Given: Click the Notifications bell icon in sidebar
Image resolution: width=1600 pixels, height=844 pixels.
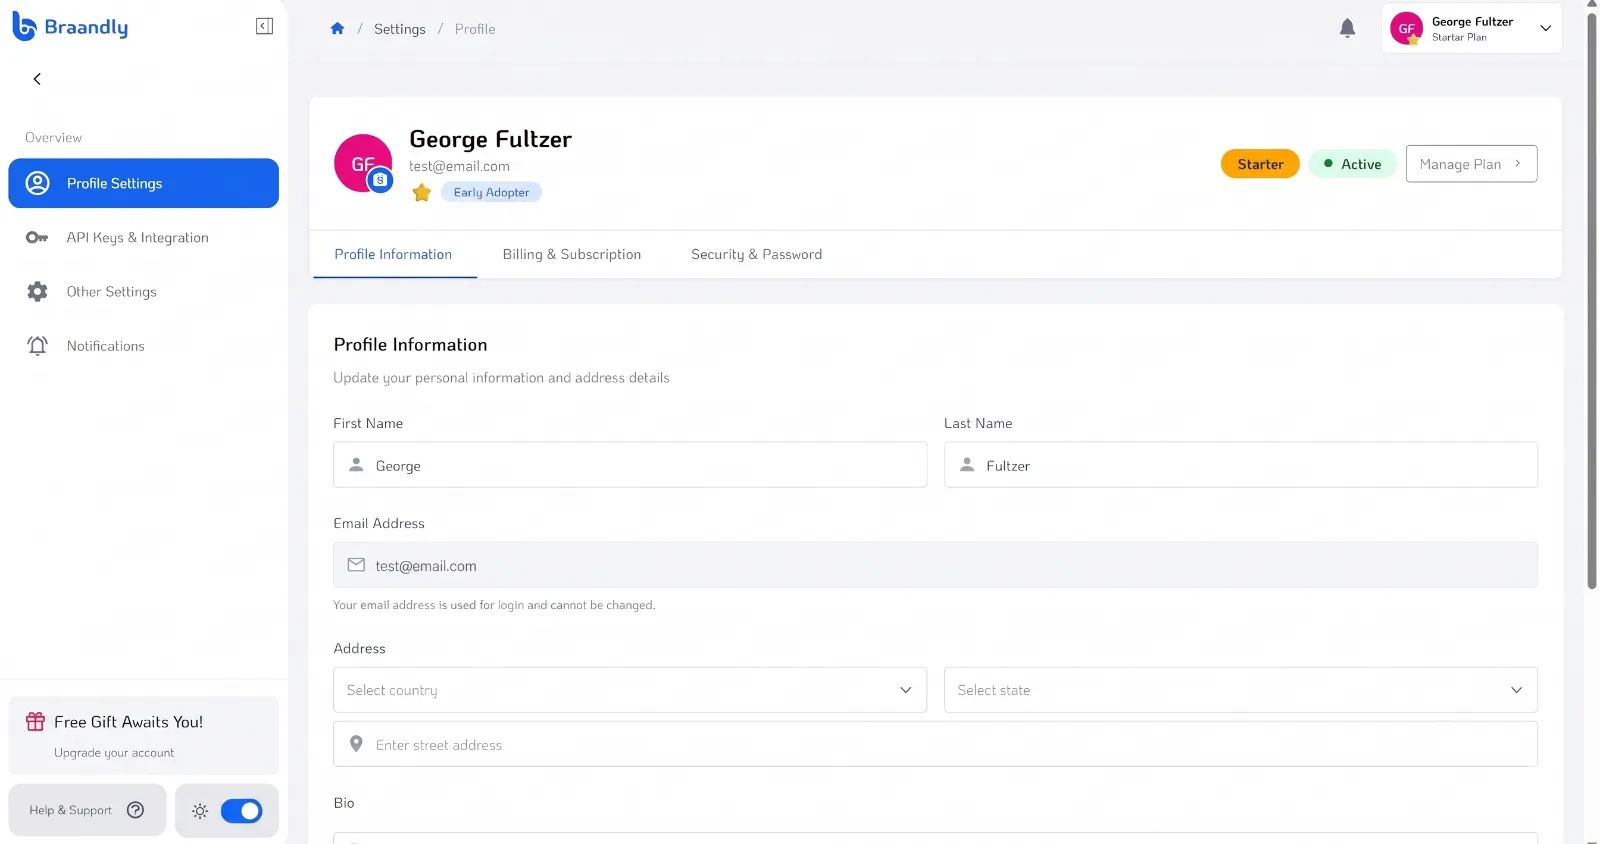Looking at the screenshot, I should (x=37, y=346).
